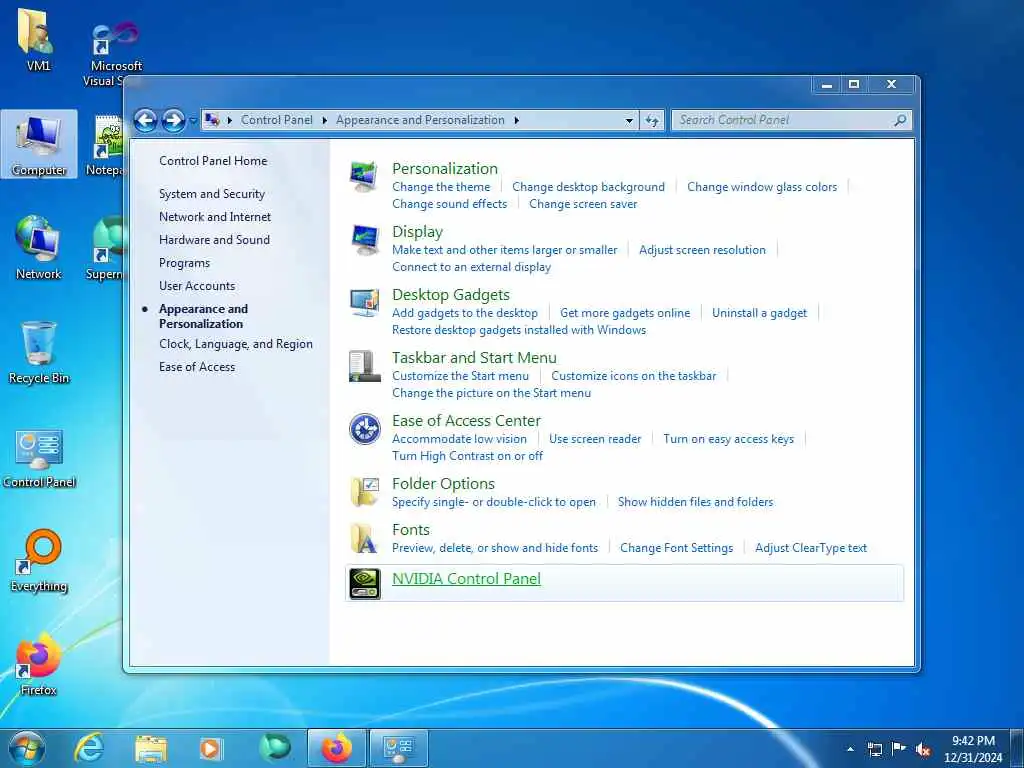
Task: Expand the arrow after Appearance and Personalization breadcrumb
Action: click(517, 121)
